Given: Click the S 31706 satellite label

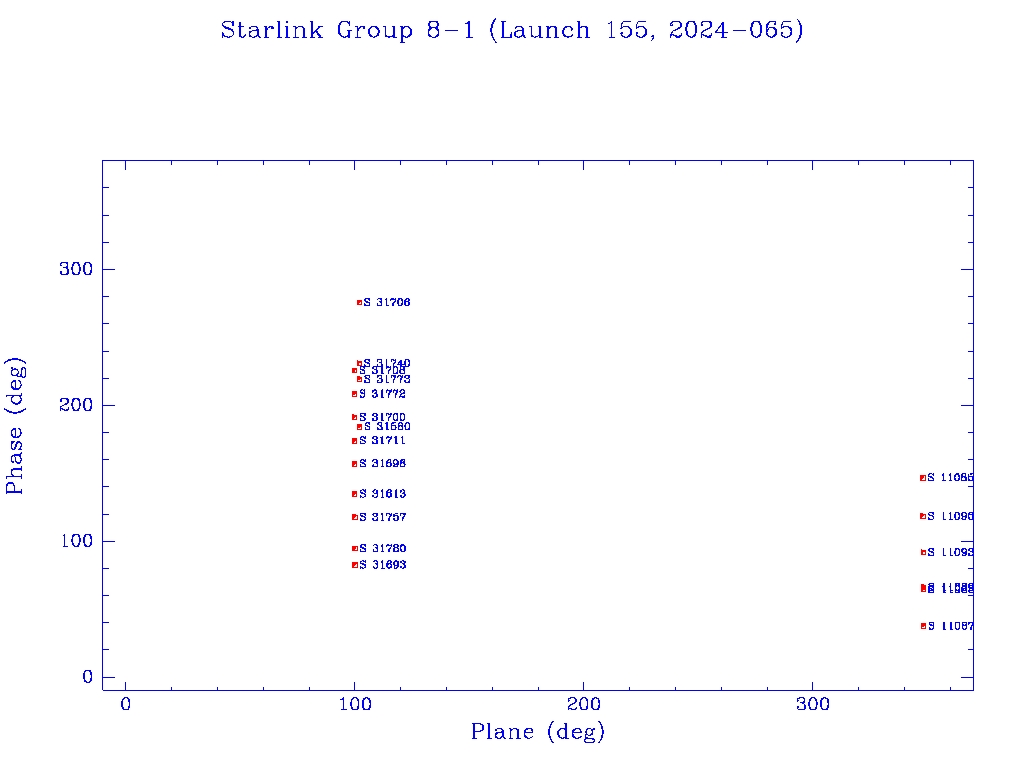Looking at the screenshot, I should click(x=387, y=302).
